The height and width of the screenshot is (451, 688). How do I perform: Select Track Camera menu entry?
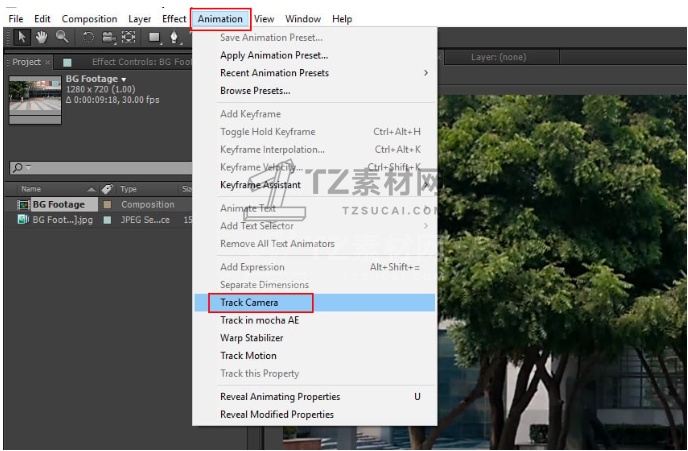click(x=315, y=303)
